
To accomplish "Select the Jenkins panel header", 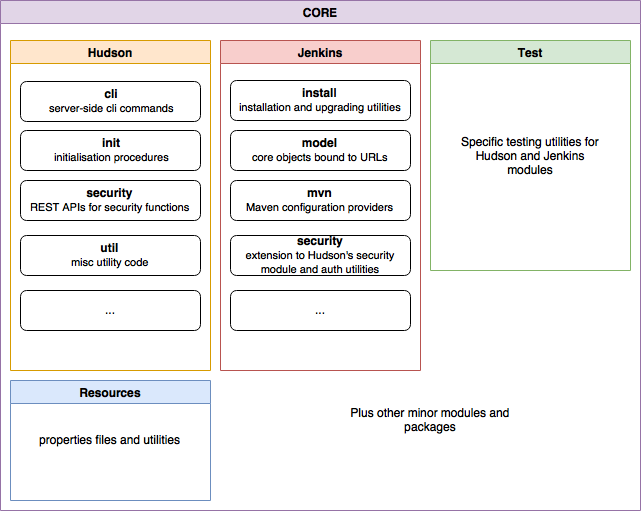I will tap(320, 53).
